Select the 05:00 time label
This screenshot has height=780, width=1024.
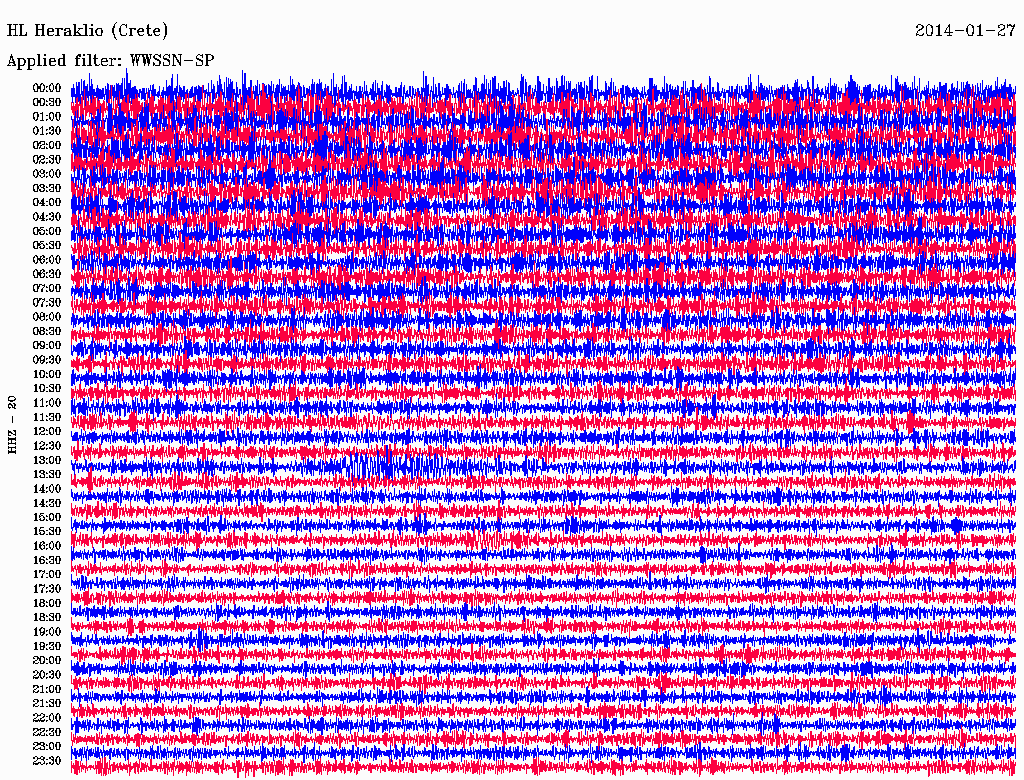pos(47,231)
